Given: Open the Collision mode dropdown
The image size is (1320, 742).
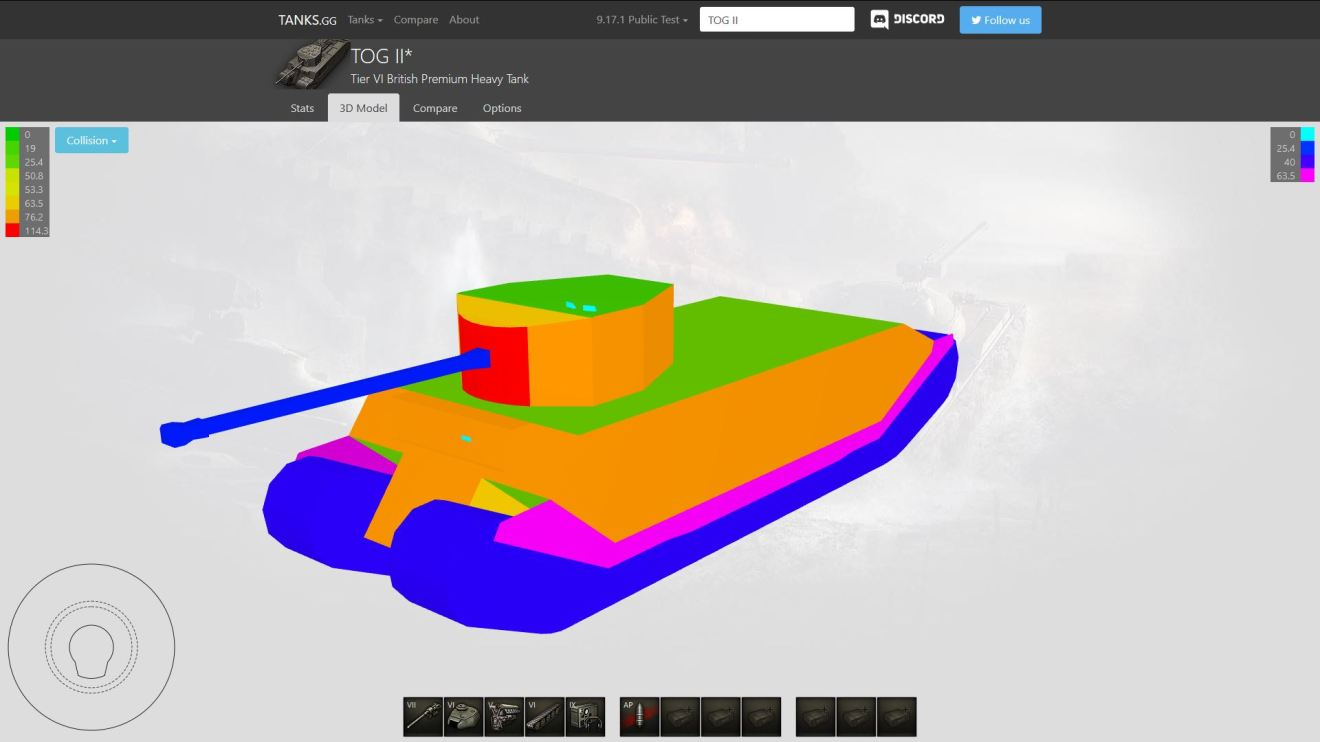Looking at the screenshot, I should 91,141.
